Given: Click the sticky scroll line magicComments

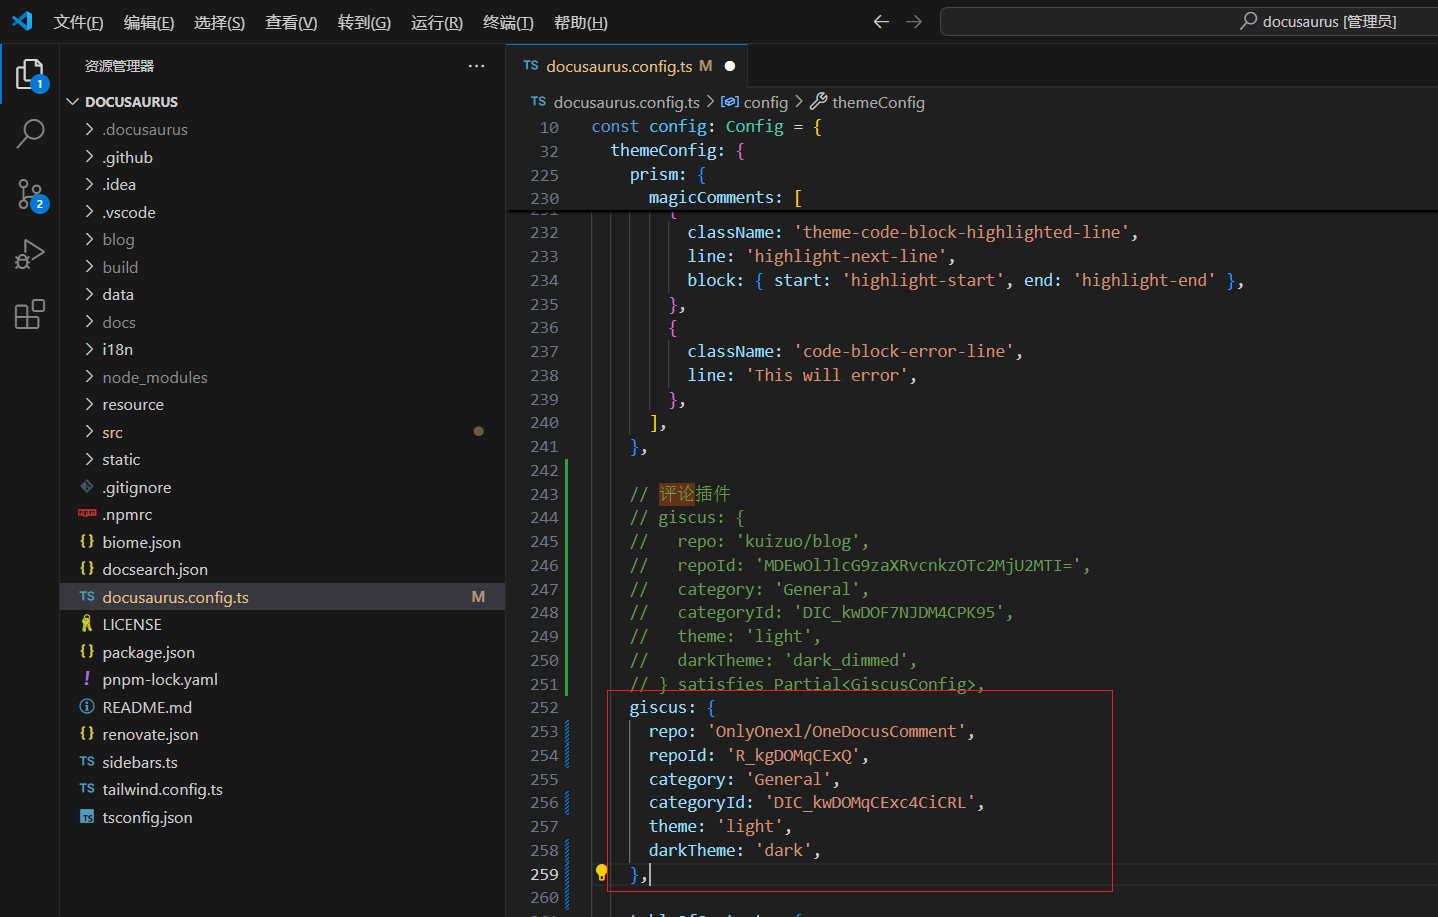Looking at the screenshot, I should point(725,198).
